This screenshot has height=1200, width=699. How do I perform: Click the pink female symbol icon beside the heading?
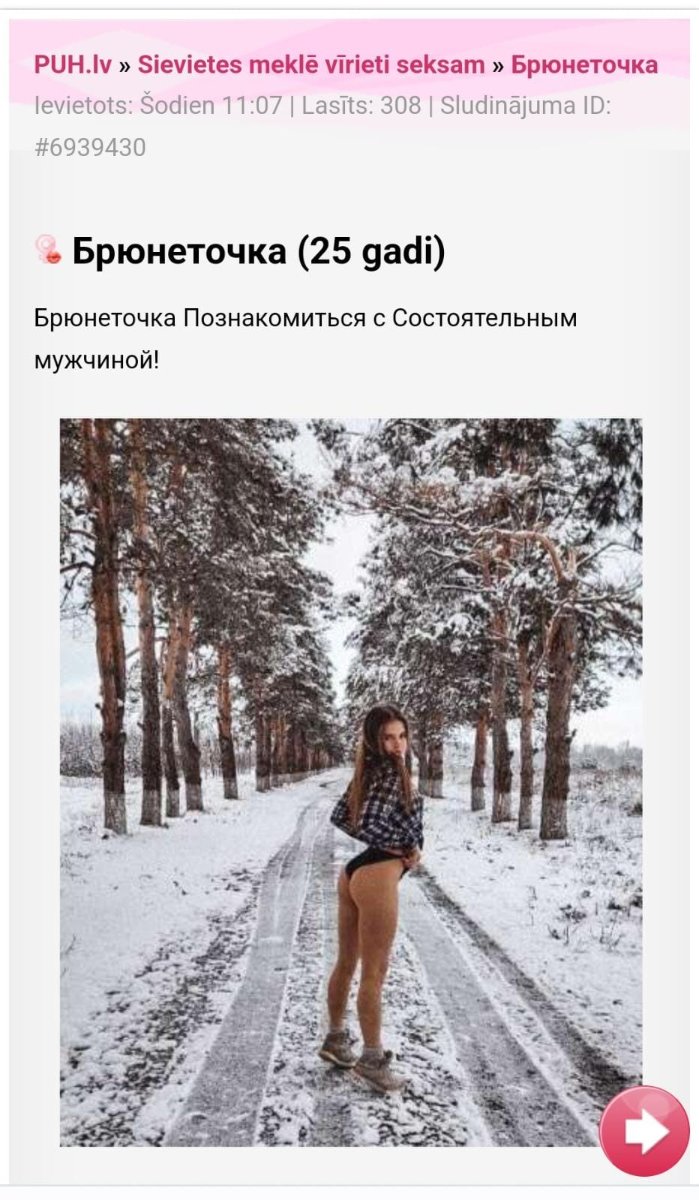coord(48,250)
